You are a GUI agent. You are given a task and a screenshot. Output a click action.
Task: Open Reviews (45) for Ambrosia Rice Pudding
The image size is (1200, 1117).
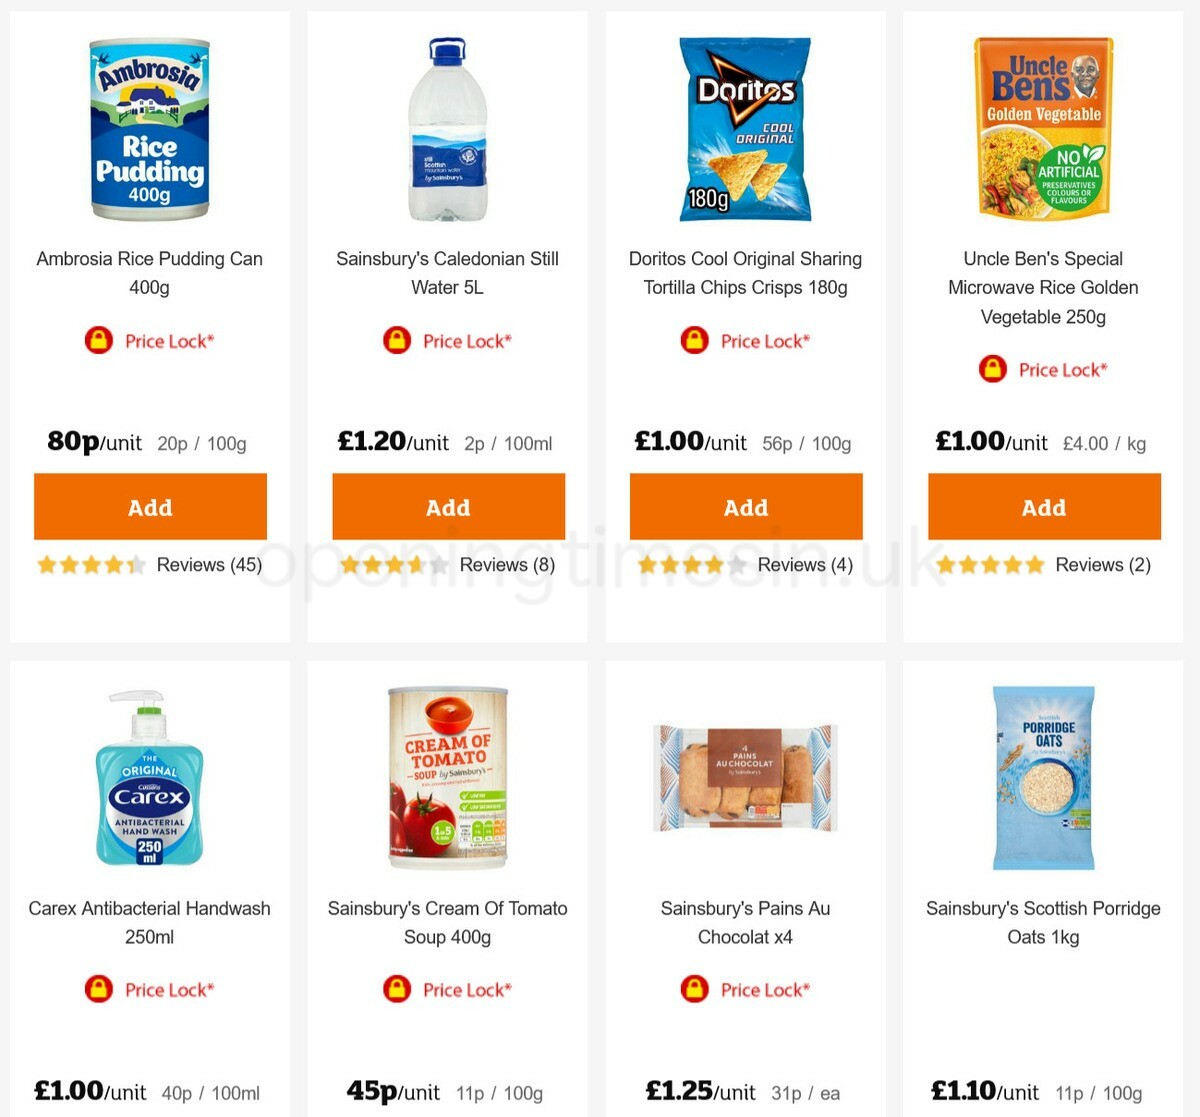tap(209, 564)
